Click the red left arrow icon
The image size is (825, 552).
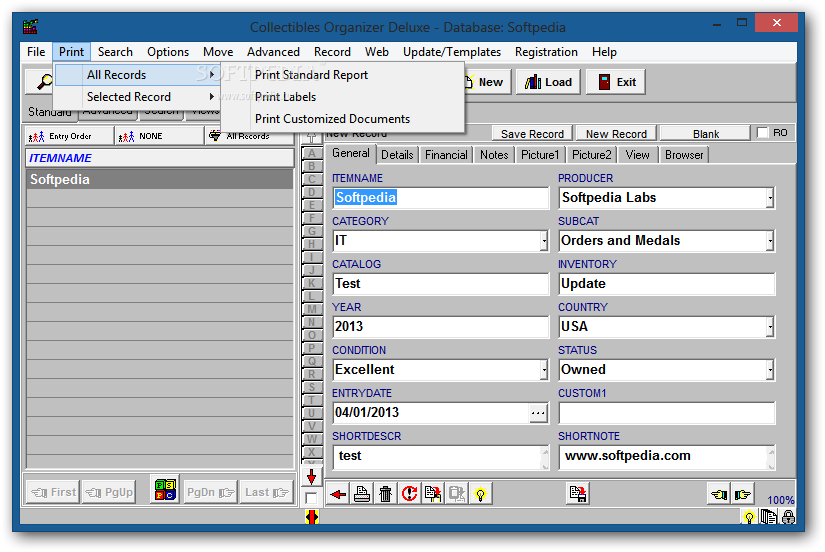[x=338, y=494]
